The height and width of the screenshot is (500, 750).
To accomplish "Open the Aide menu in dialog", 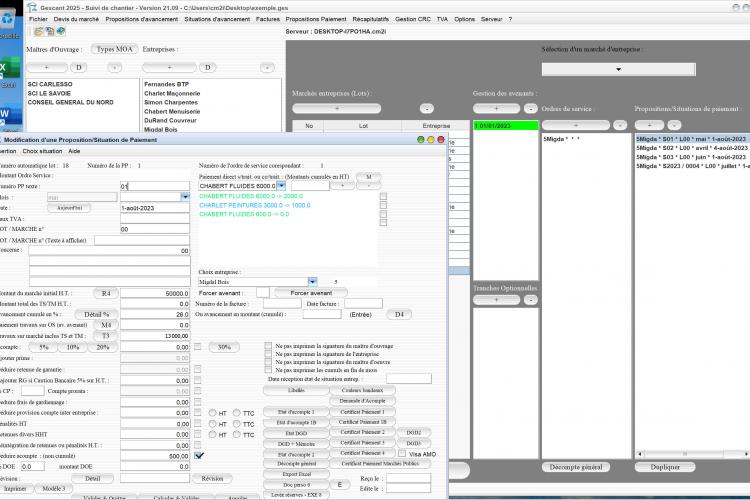I will (74, 151).
